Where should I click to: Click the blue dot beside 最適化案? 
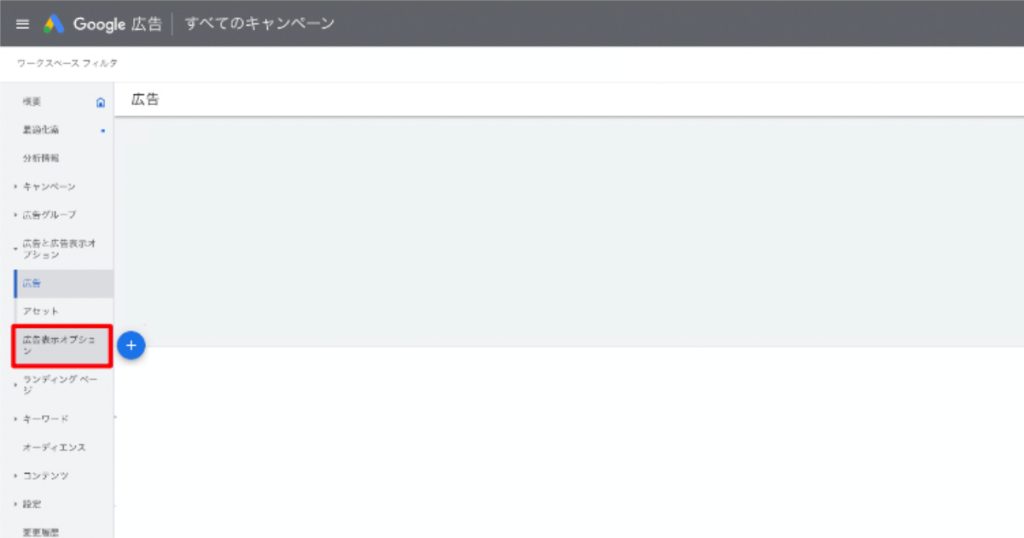[x=103, y=131]
